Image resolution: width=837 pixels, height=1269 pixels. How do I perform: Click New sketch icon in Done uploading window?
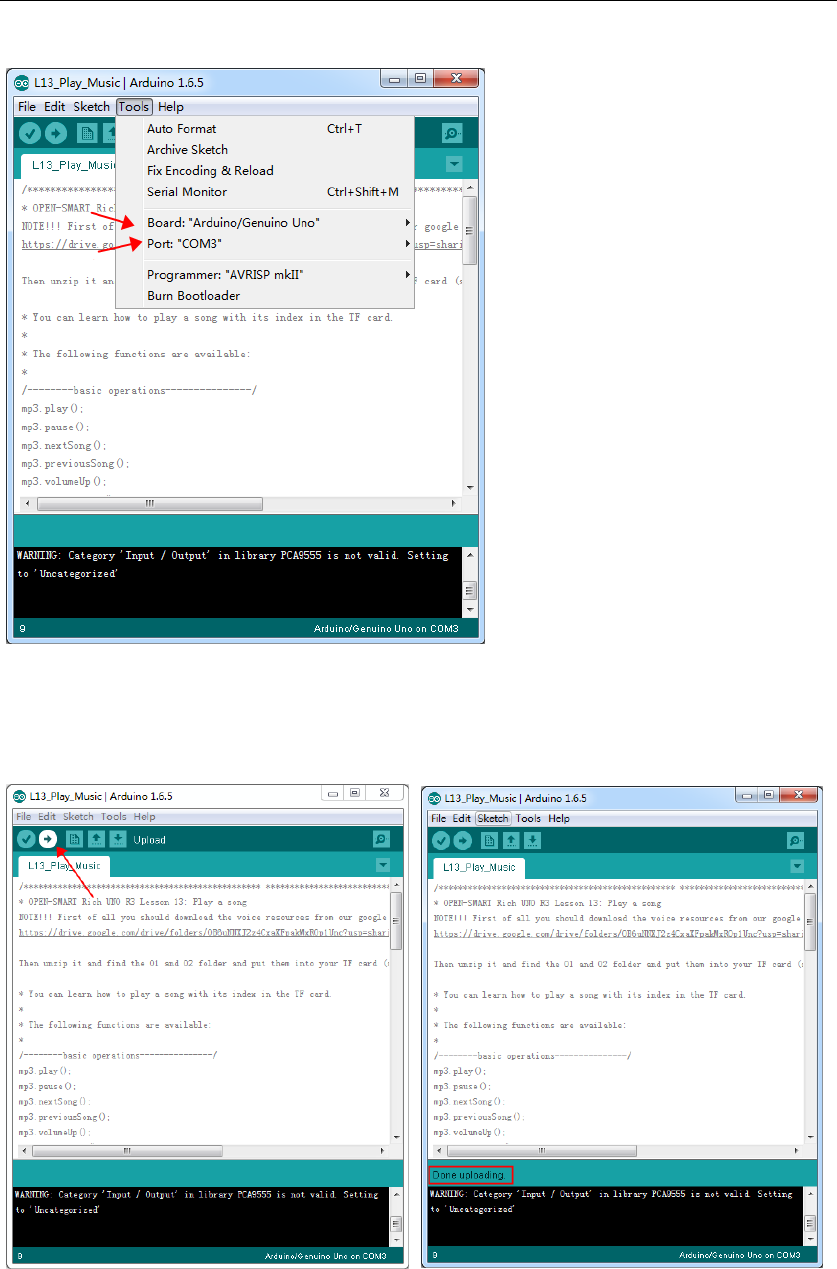click(x=489, y=841)
